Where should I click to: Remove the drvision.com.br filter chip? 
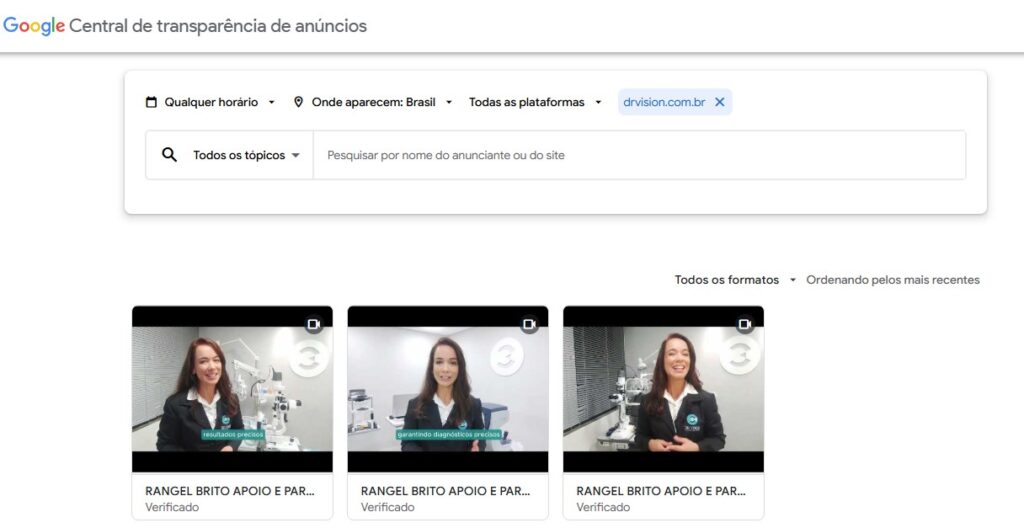tap(720, 102)
